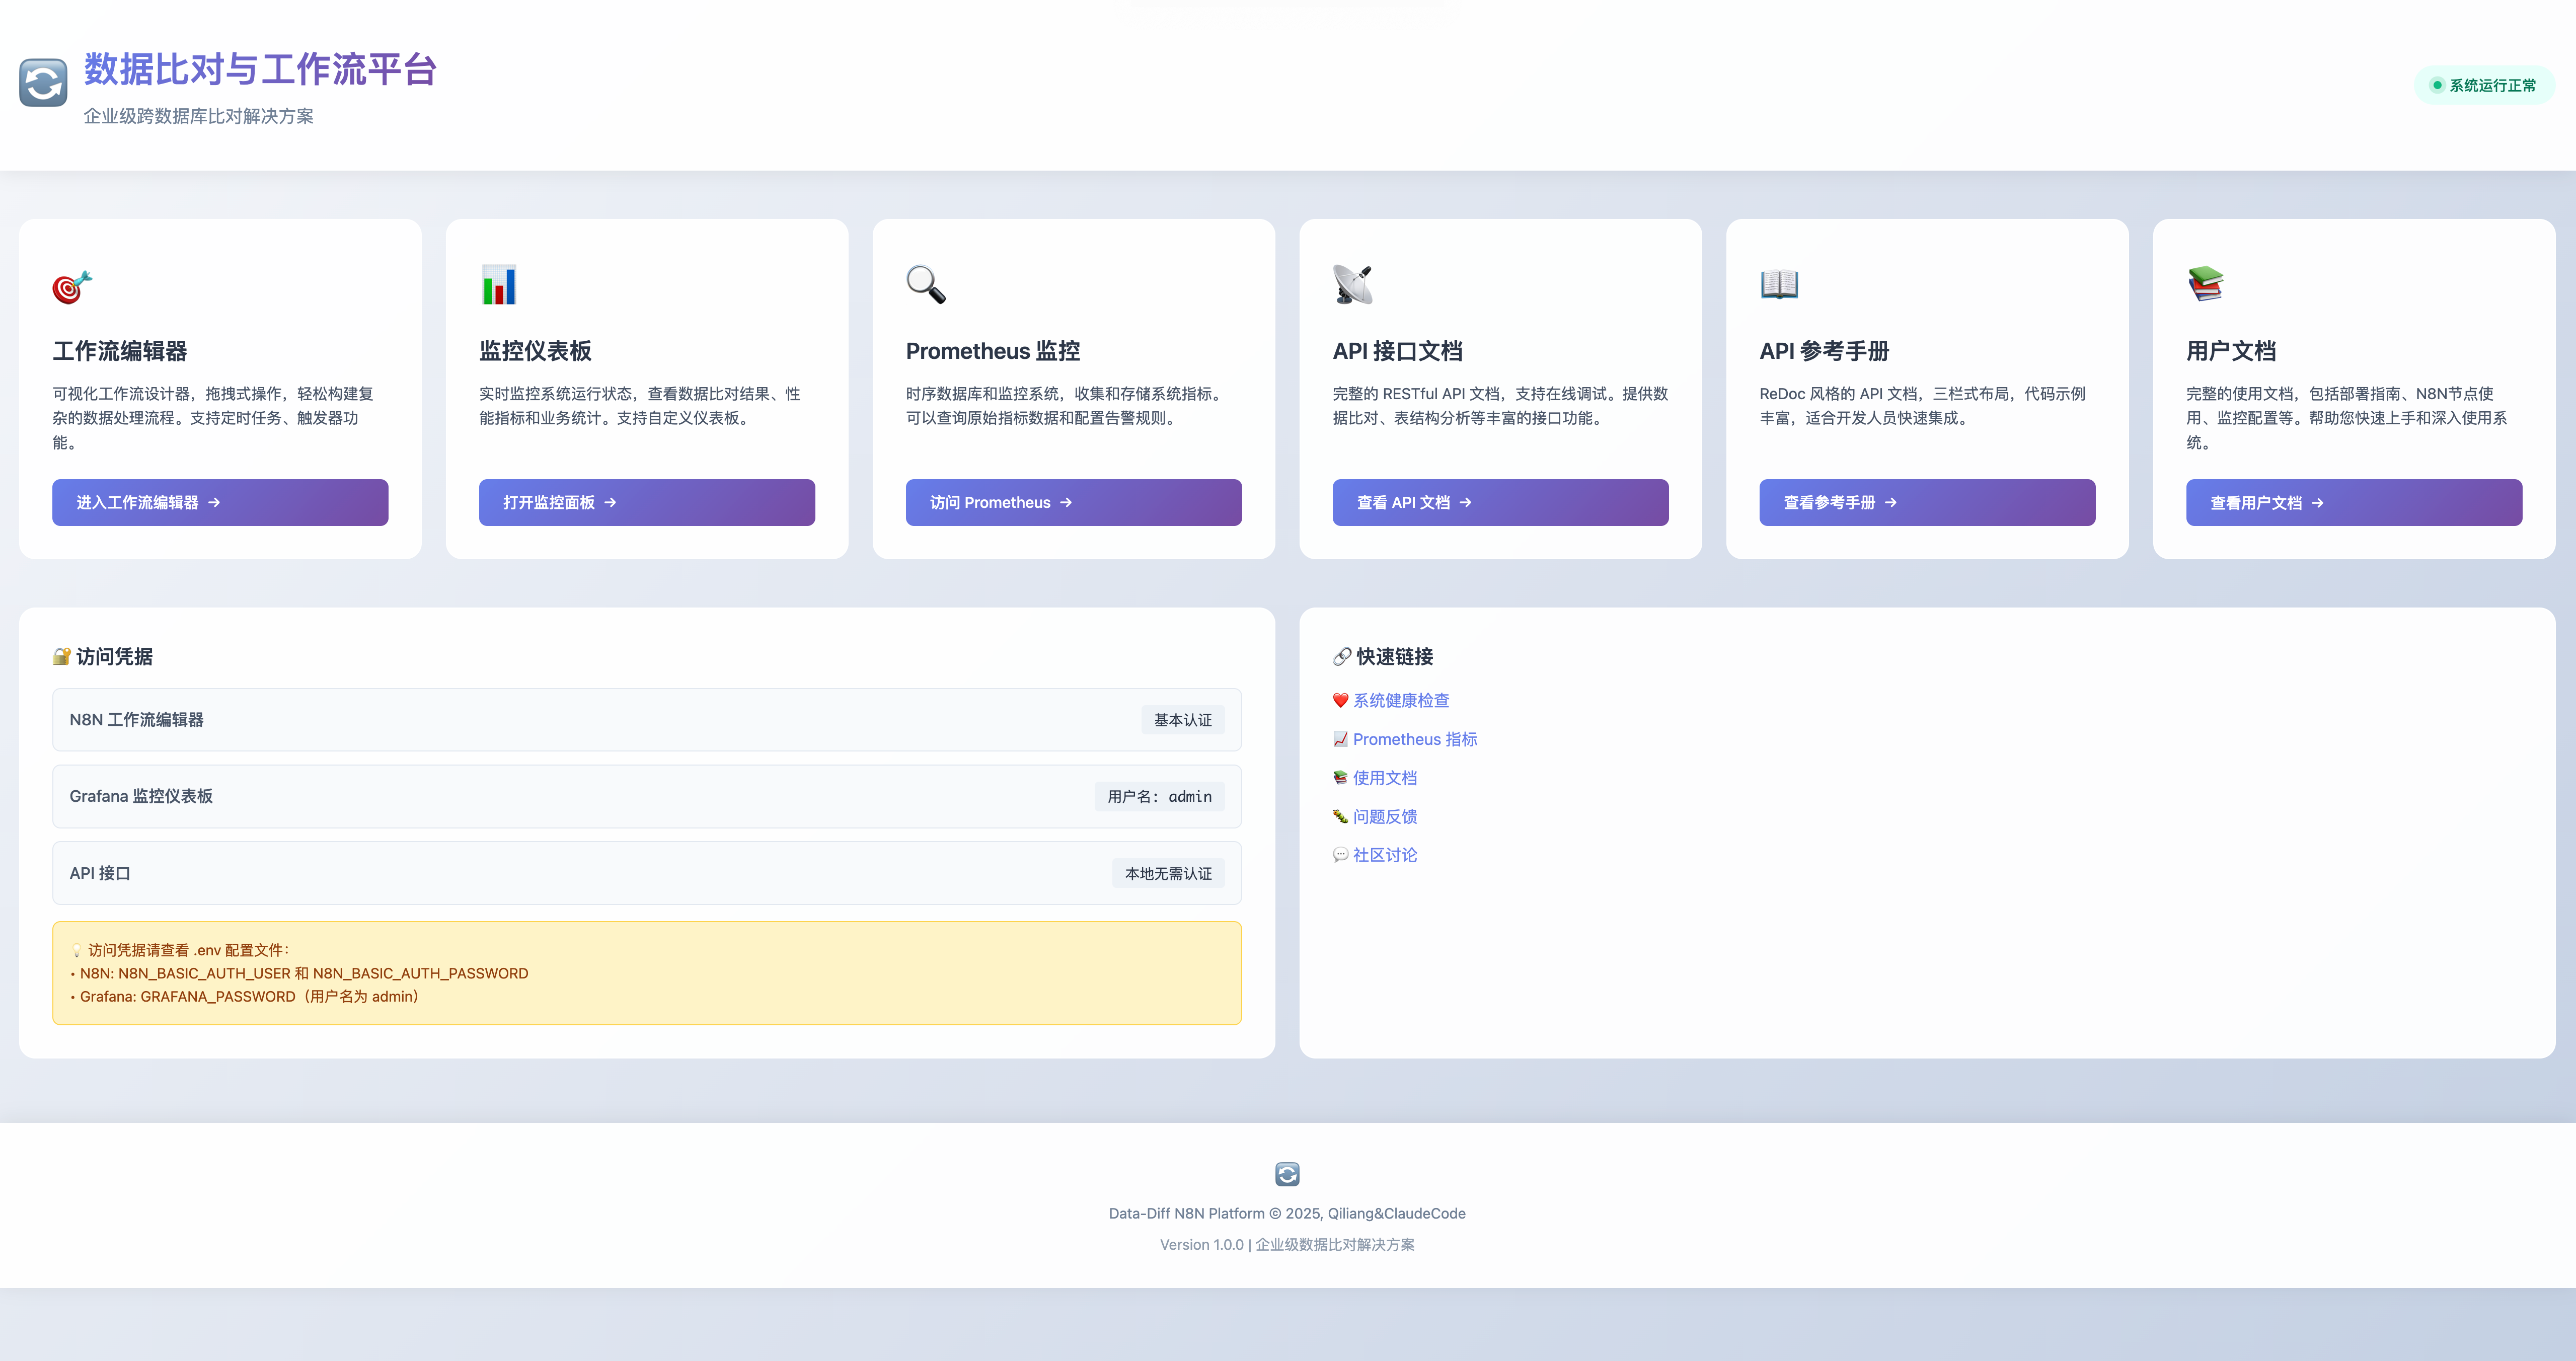Image resolution: width=2576 pixels, height=1361 pixels.
Task: Click the sync logo icon in the footer
Action: (1287, 1174)
